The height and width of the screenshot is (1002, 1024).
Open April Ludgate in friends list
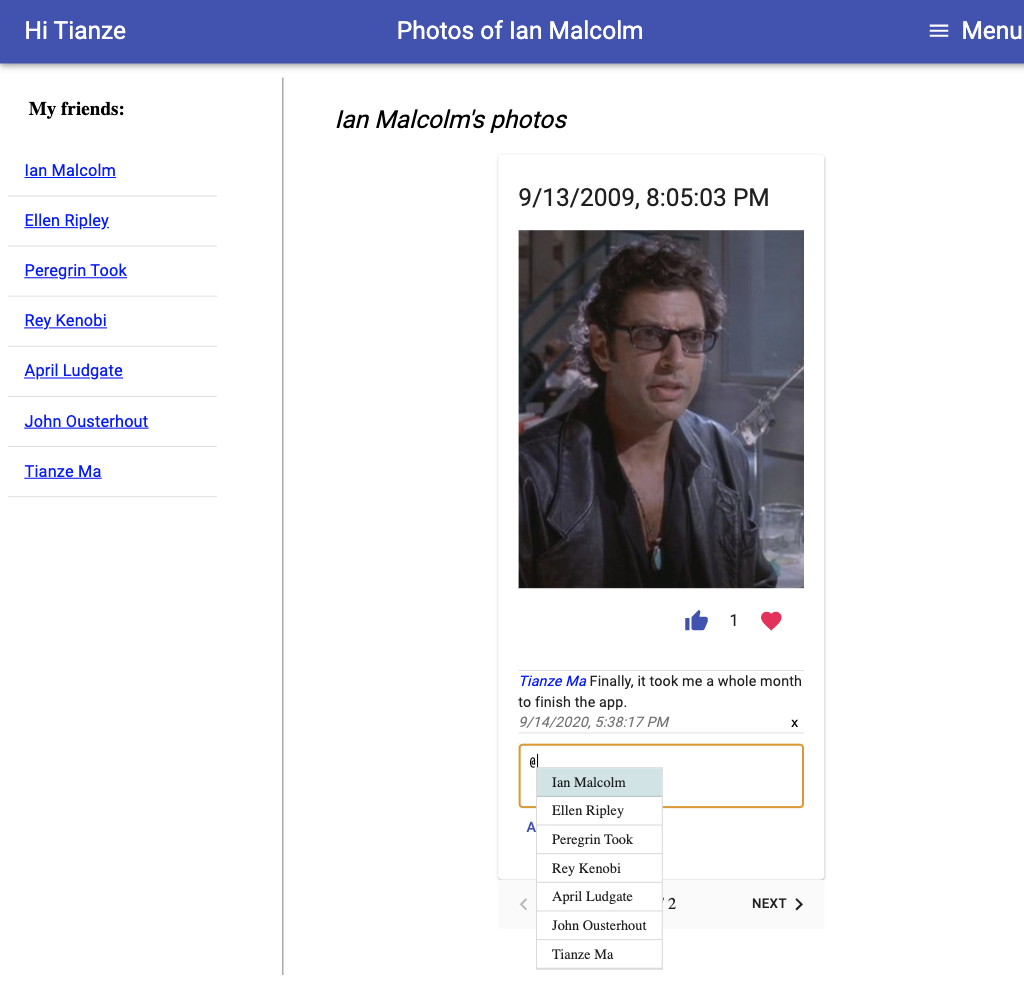[73, 370]
